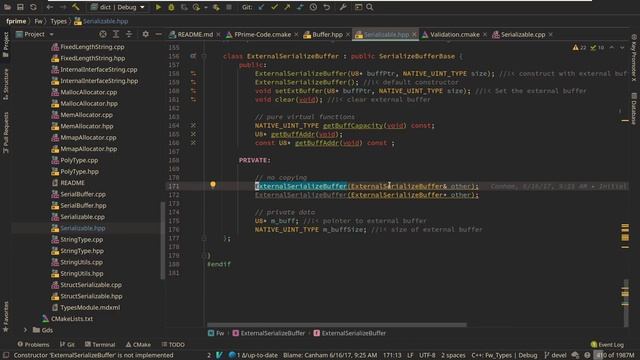Open the Git tool window button

tap(67, 344)
